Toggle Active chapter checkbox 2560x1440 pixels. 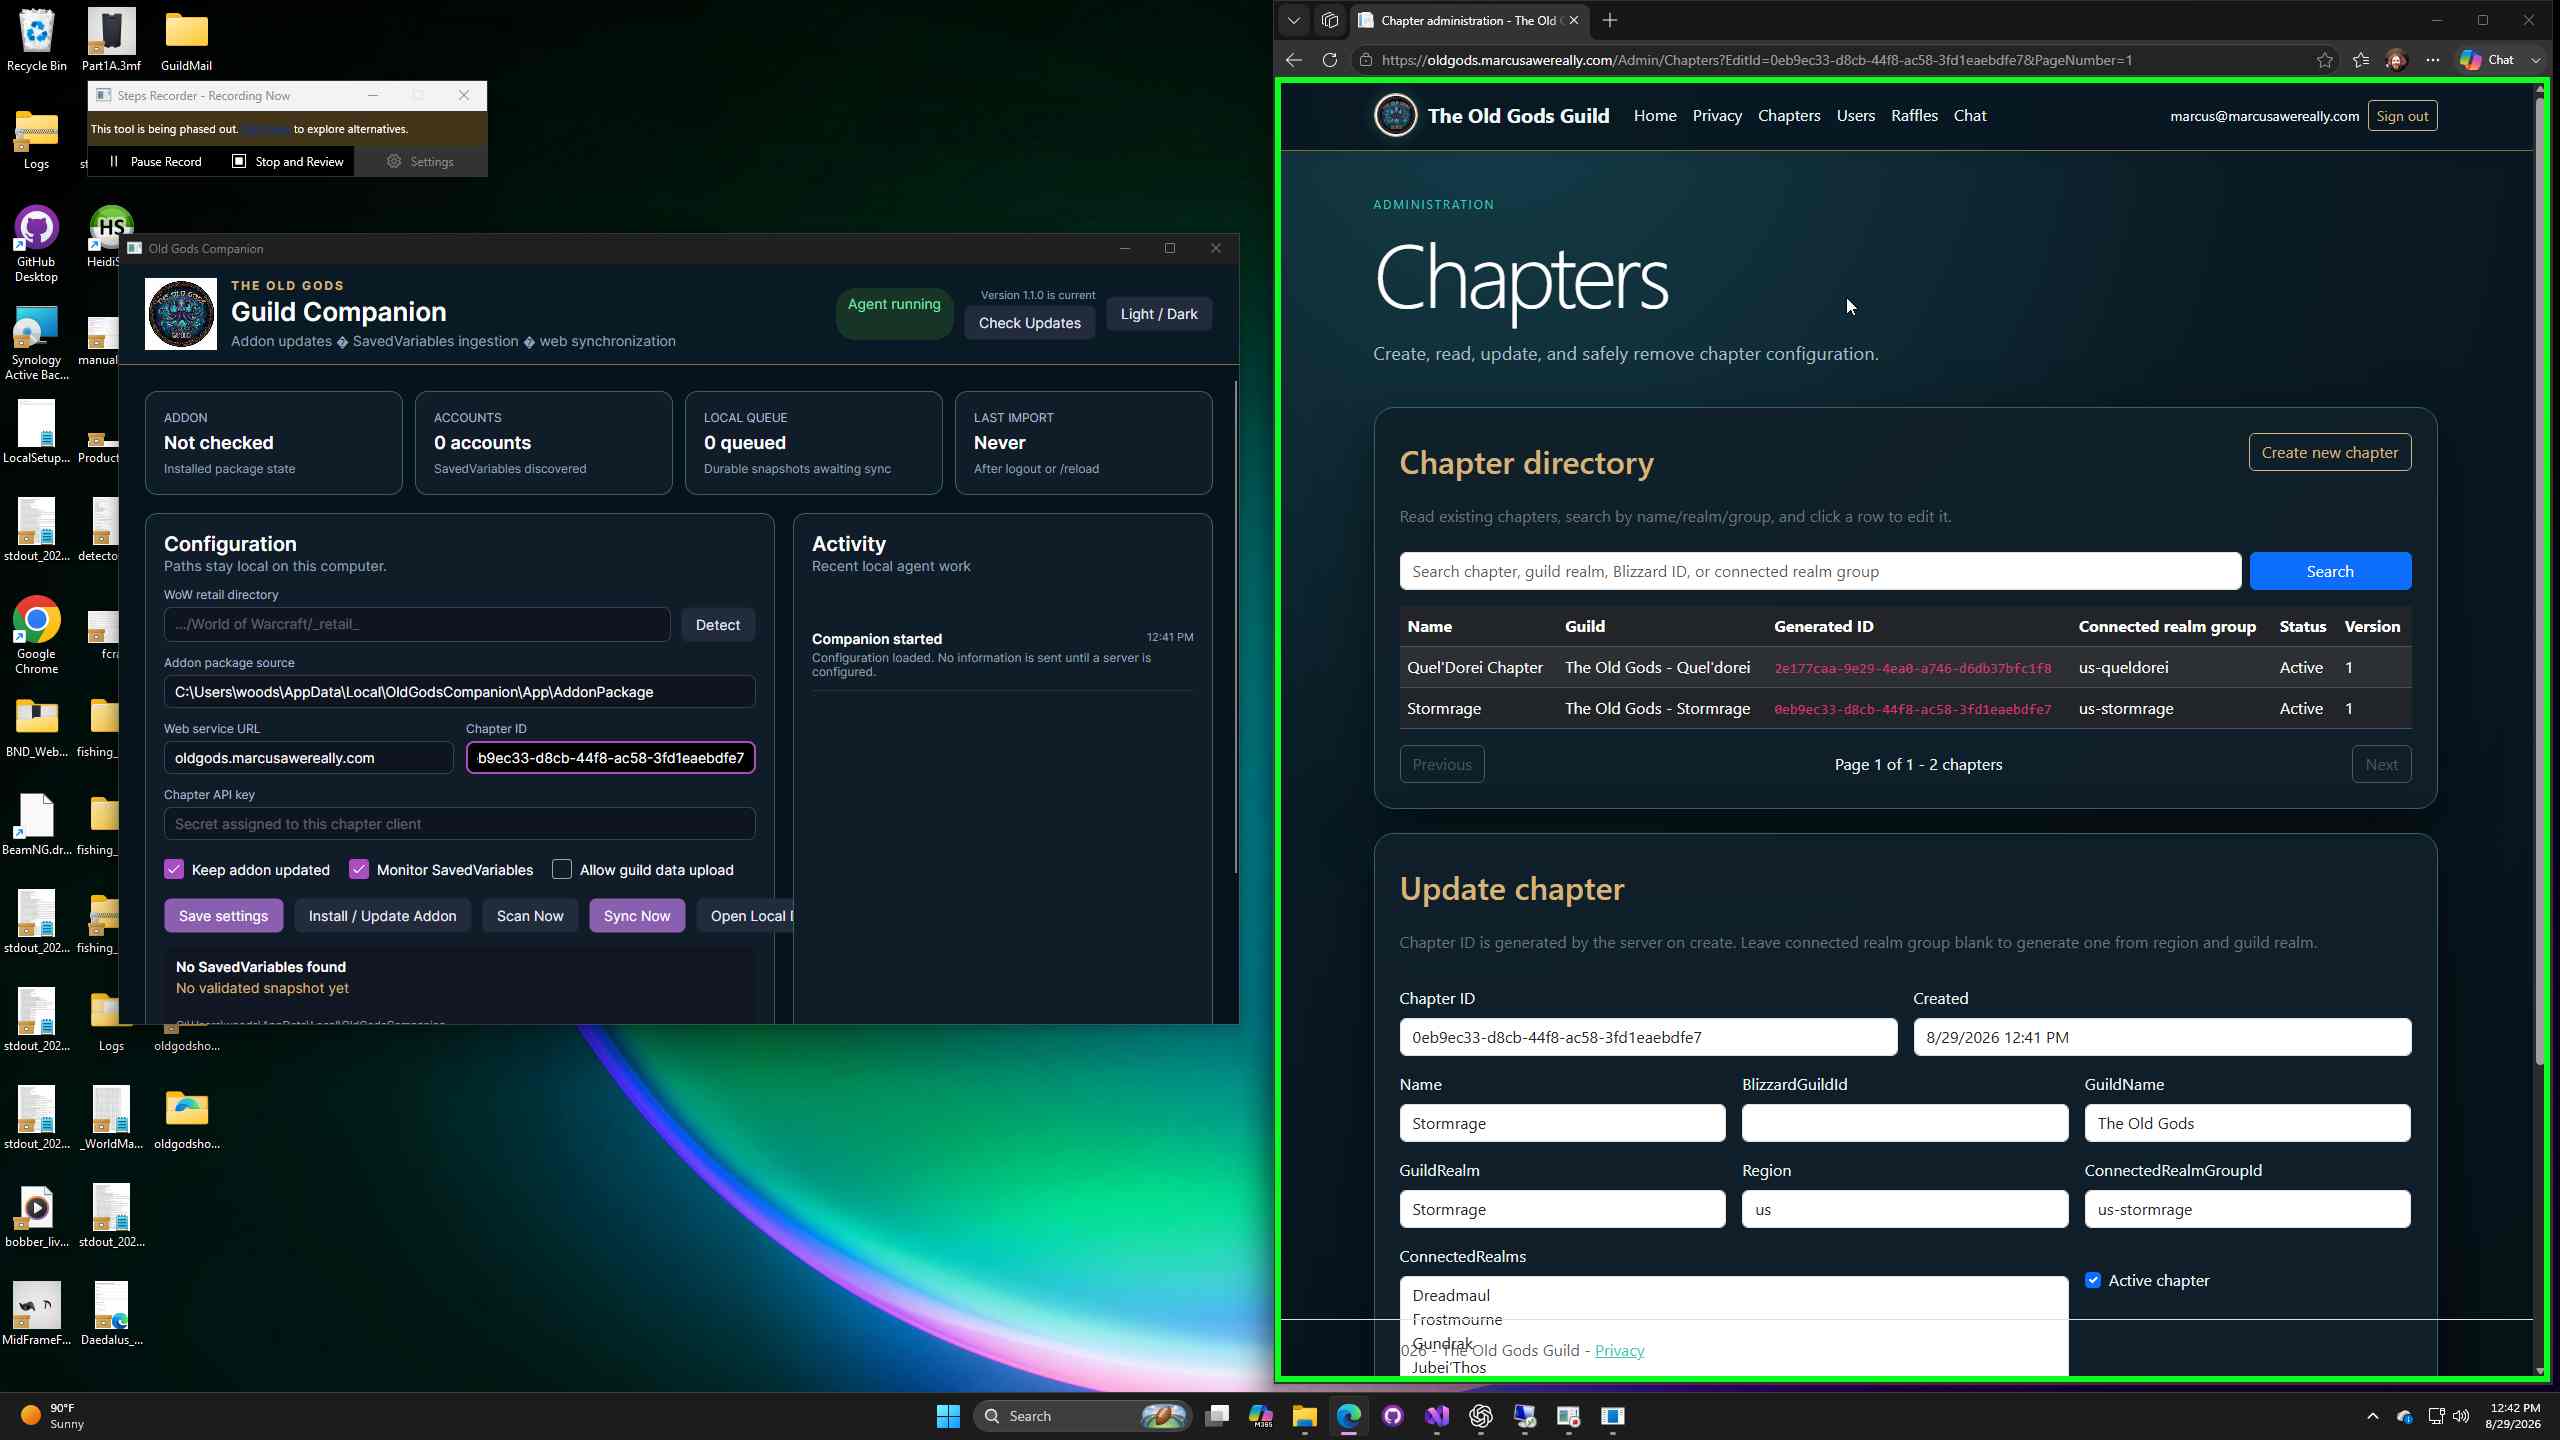click(2093, 1280)
